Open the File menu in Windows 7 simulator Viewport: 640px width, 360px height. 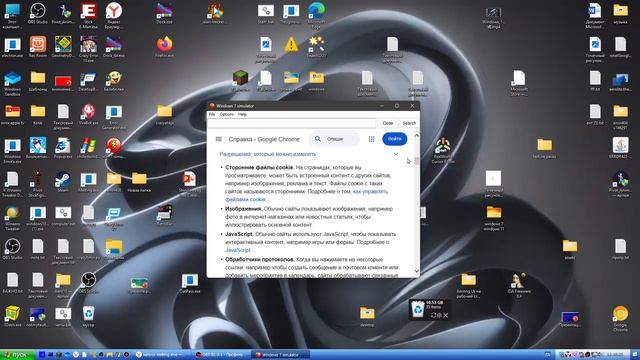coord(212,115)
